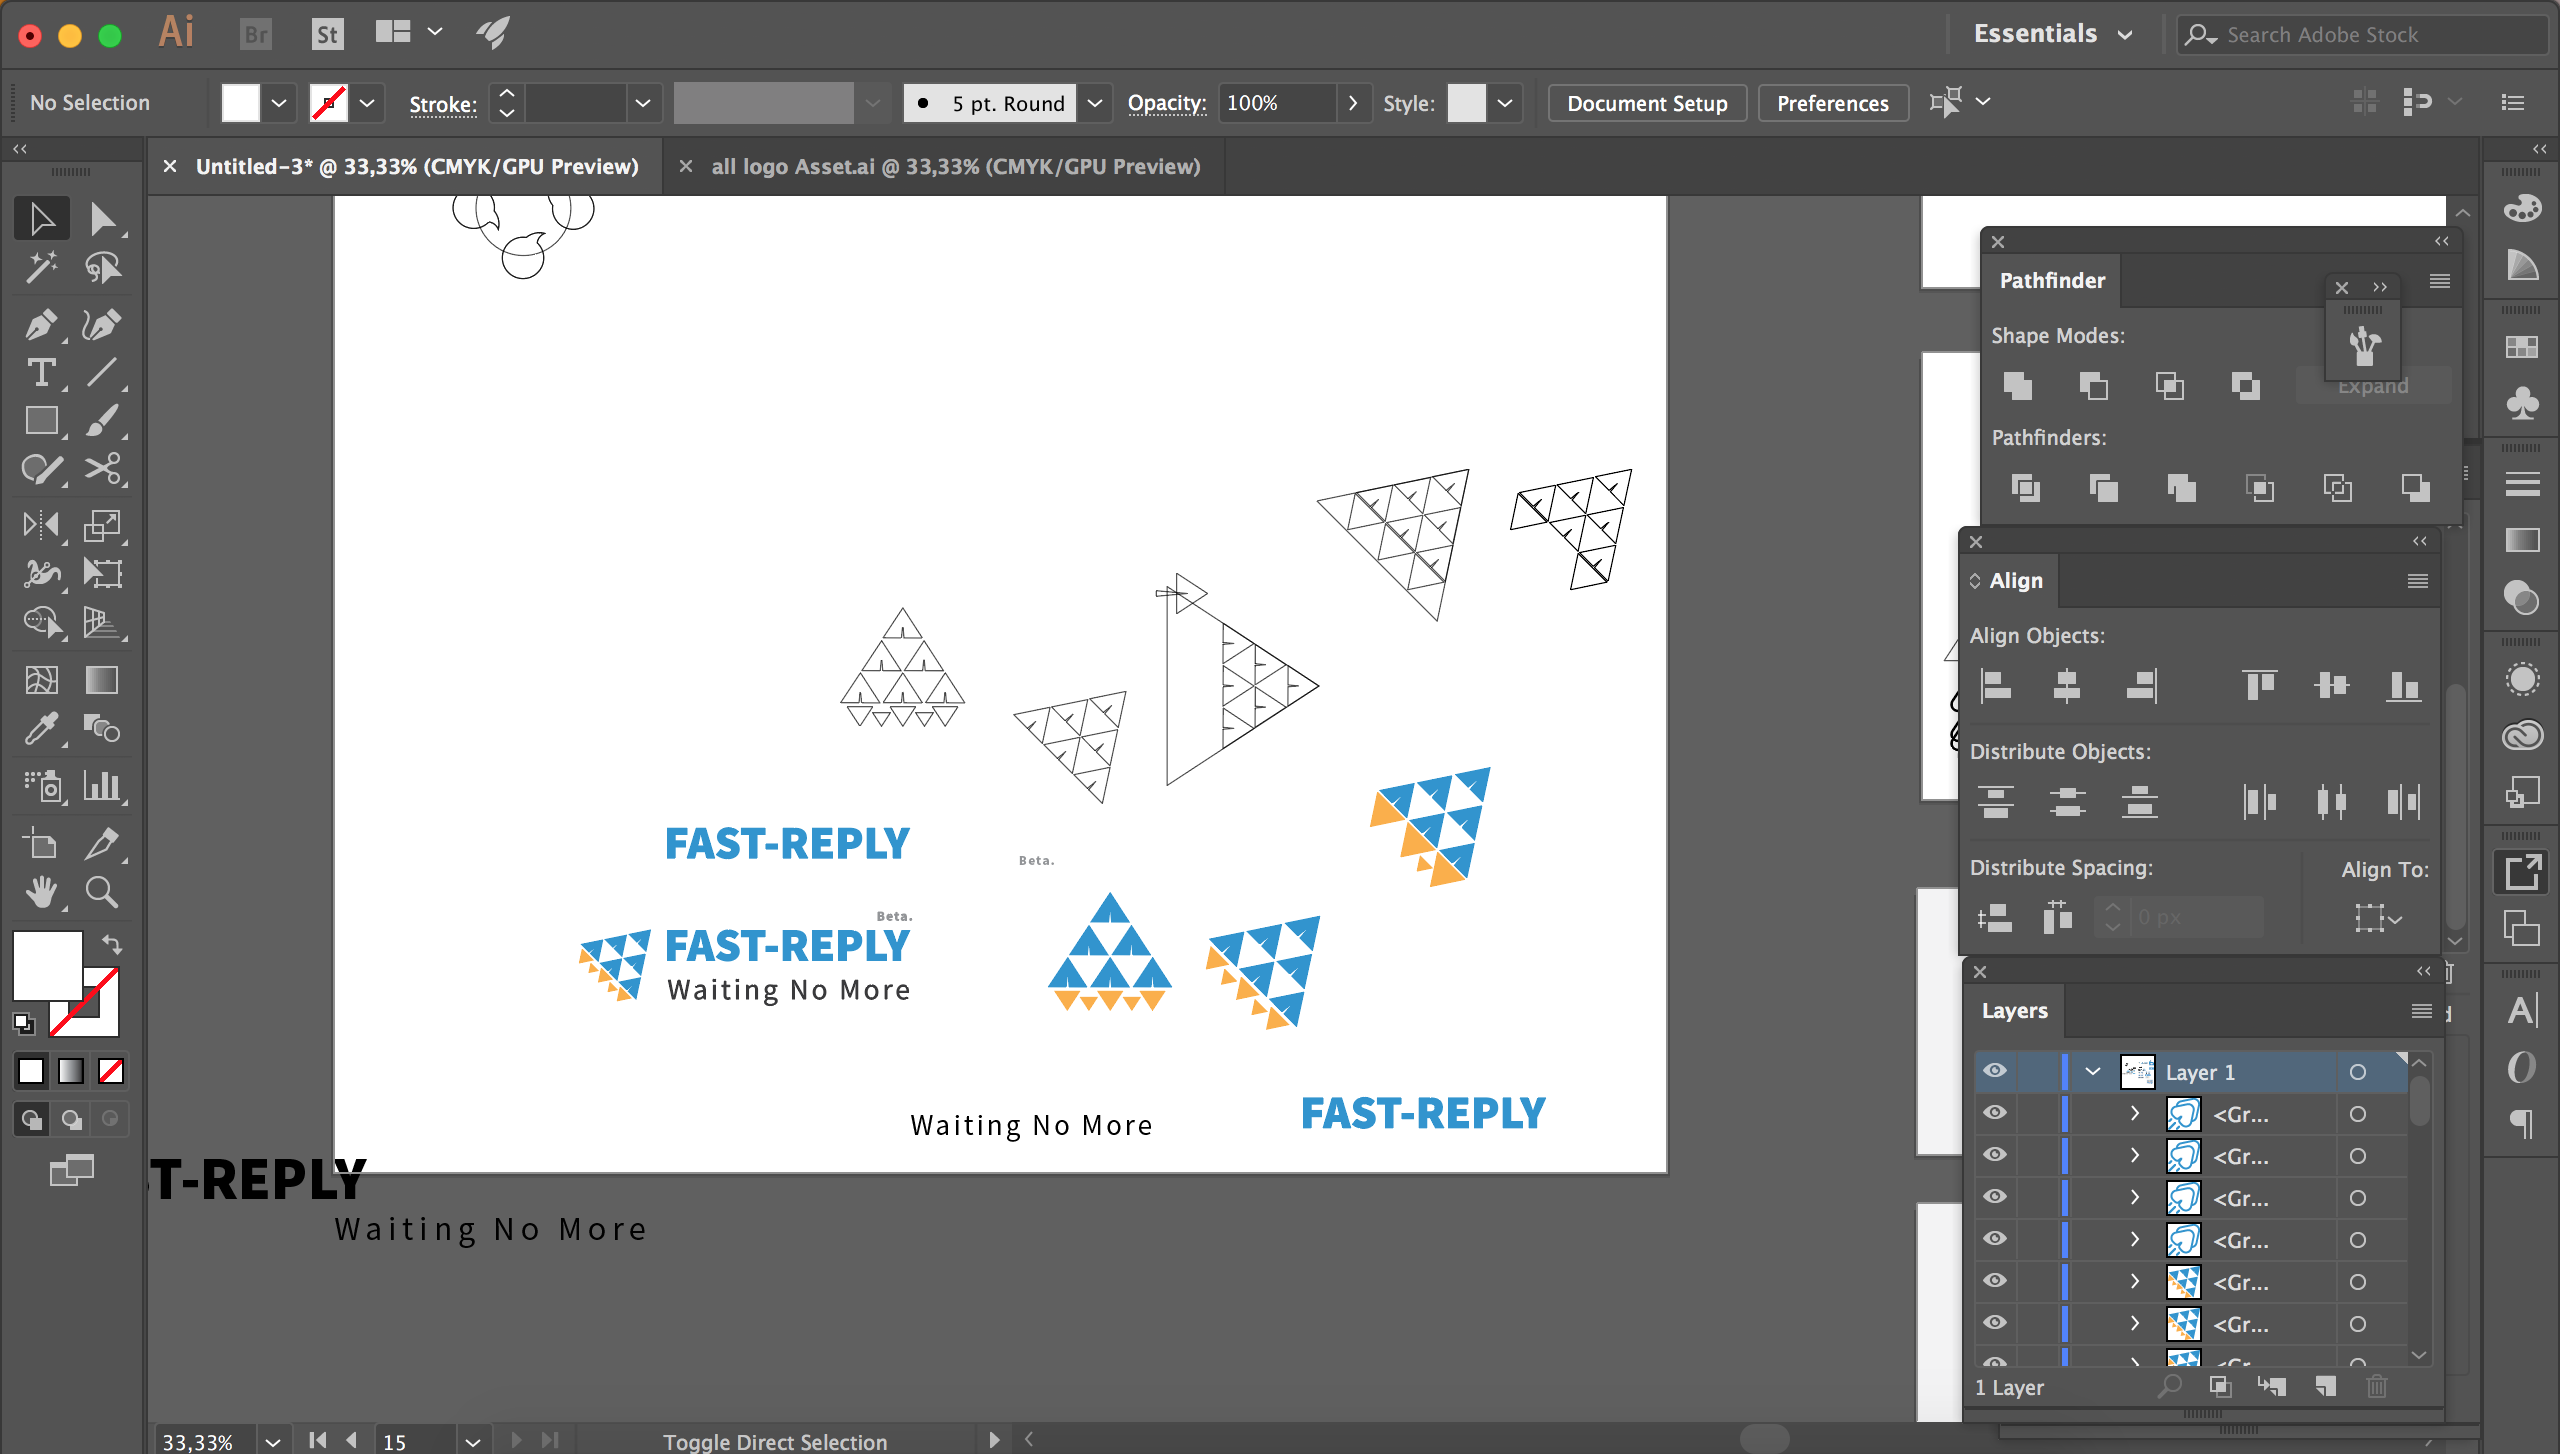Screen dimensions: 2560x1454
Task: Toggle lock column for Layer 1
Action: pyautogui.click(x=2040, y=1071)
